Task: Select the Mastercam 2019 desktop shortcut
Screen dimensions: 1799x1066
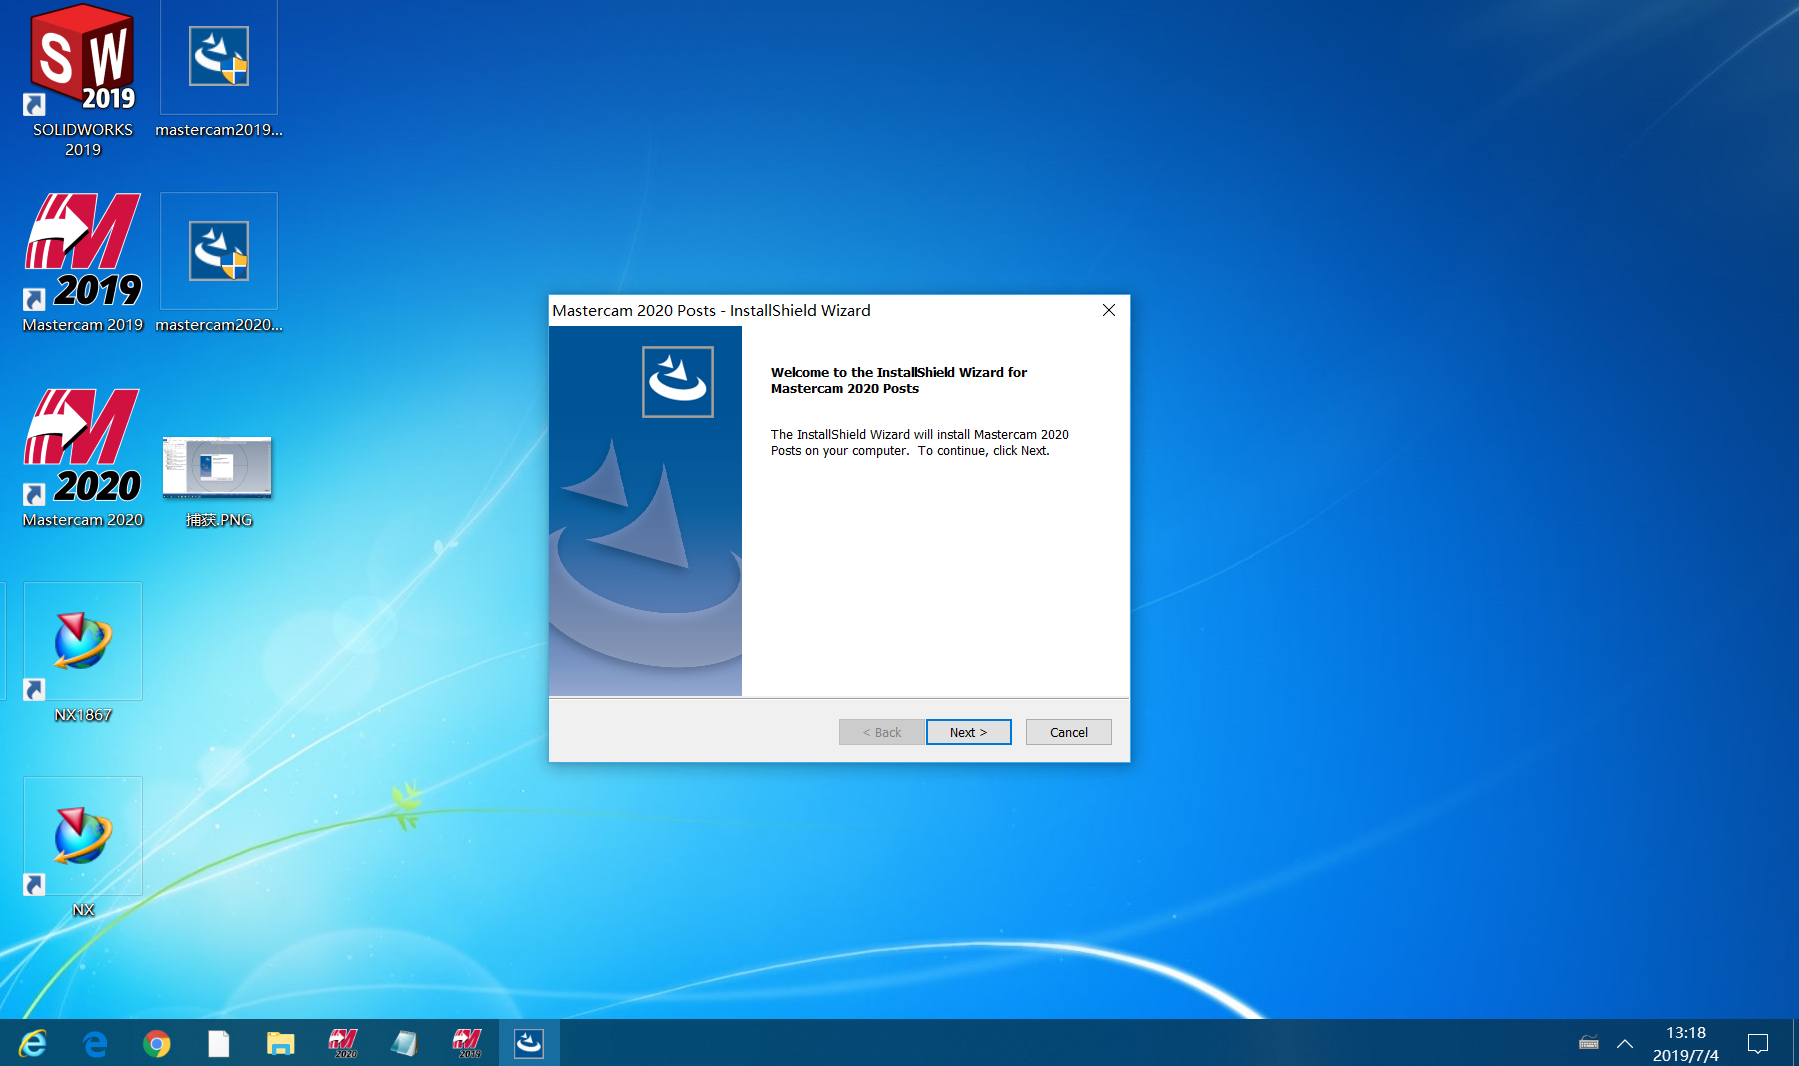Action: click(x=83, y=264)
